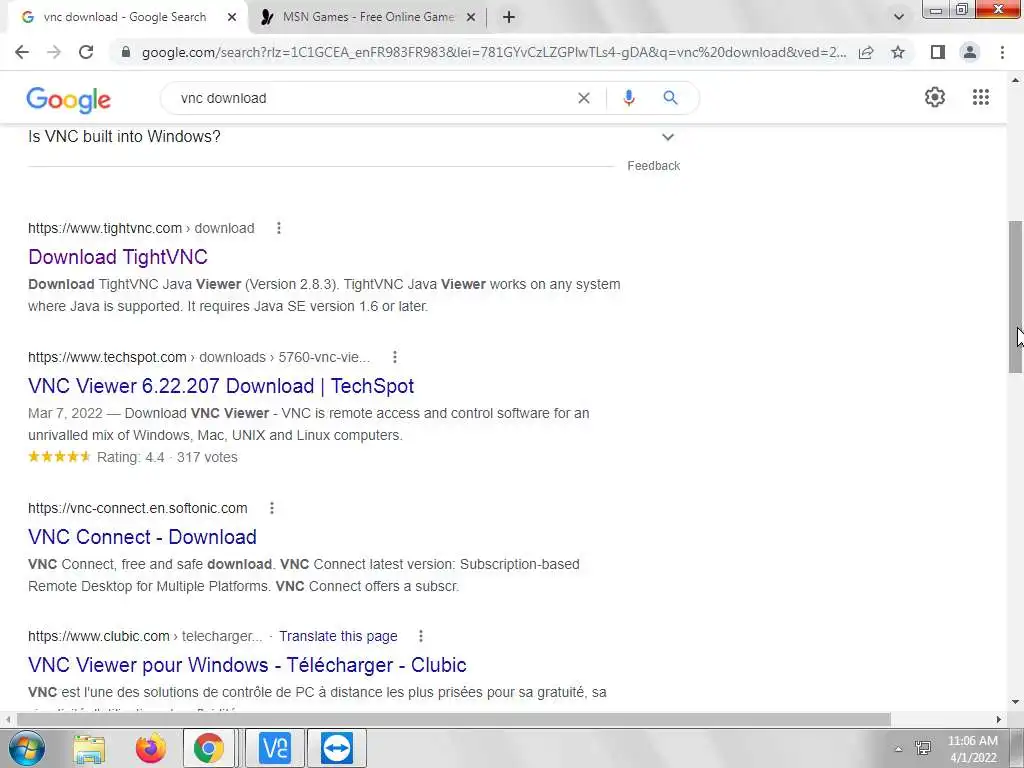Open the Chrome side panel

click(x=938, y=52)
